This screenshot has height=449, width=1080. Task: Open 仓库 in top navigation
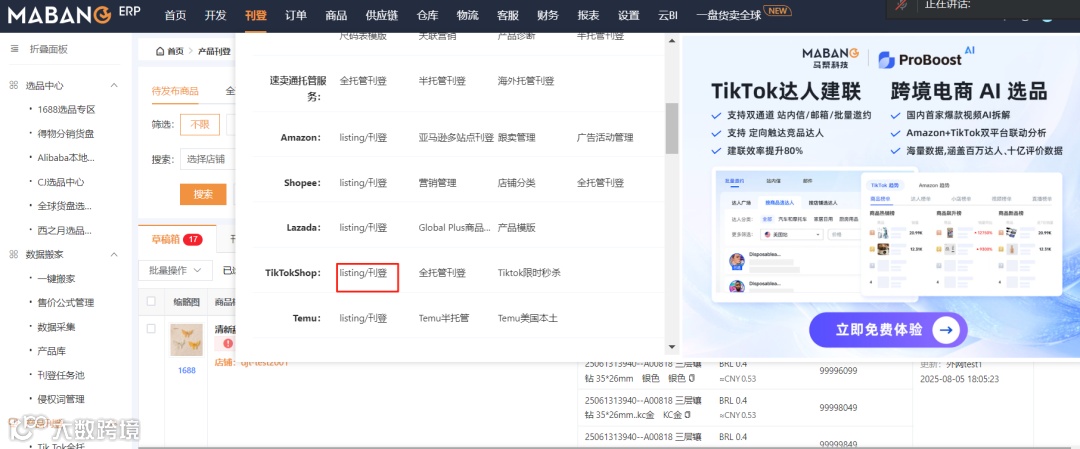428,15
